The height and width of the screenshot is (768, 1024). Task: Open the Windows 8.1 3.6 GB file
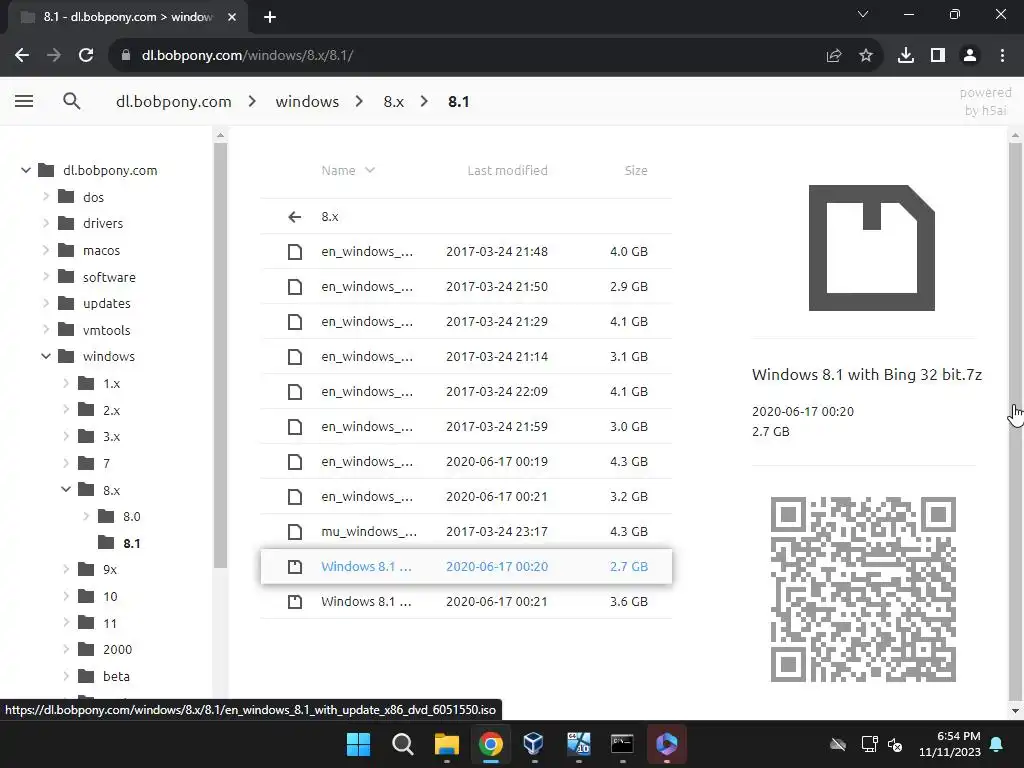click(x=466, y=601)
